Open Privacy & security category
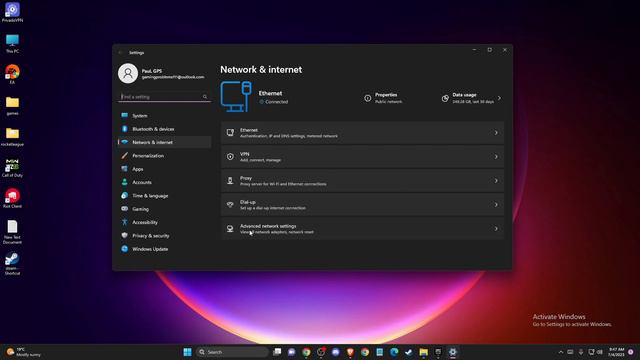 [x=164, y=236]
